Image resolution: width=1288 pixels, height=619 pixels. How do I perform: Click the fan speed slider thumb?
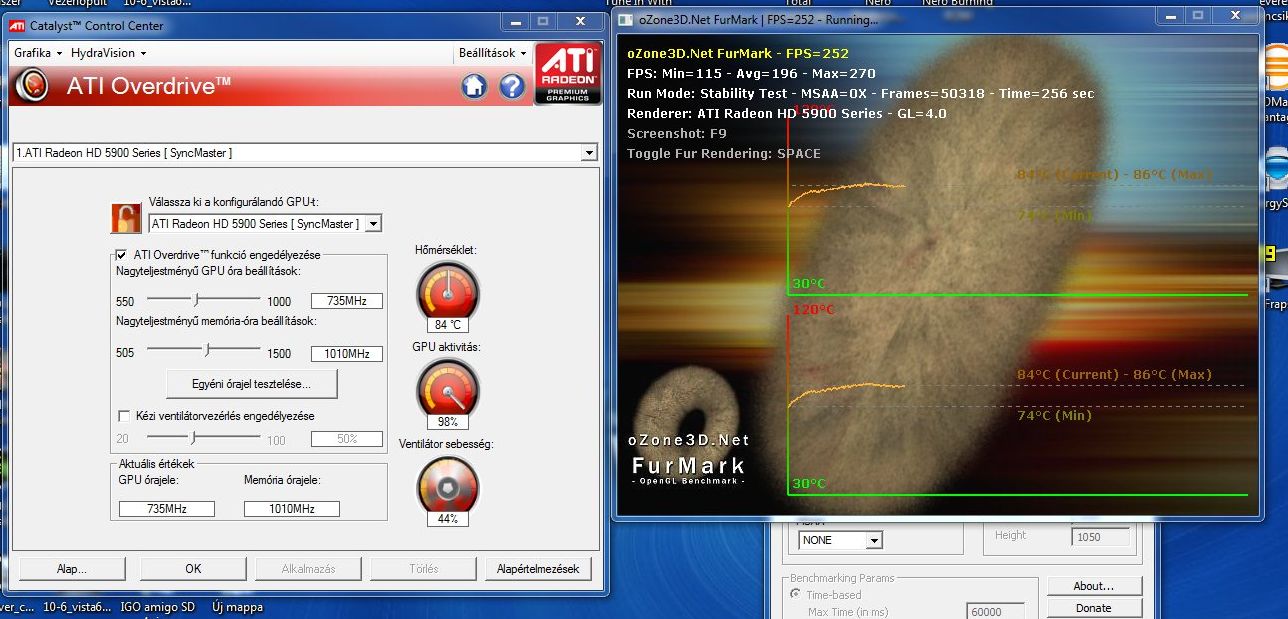point(192,438)
